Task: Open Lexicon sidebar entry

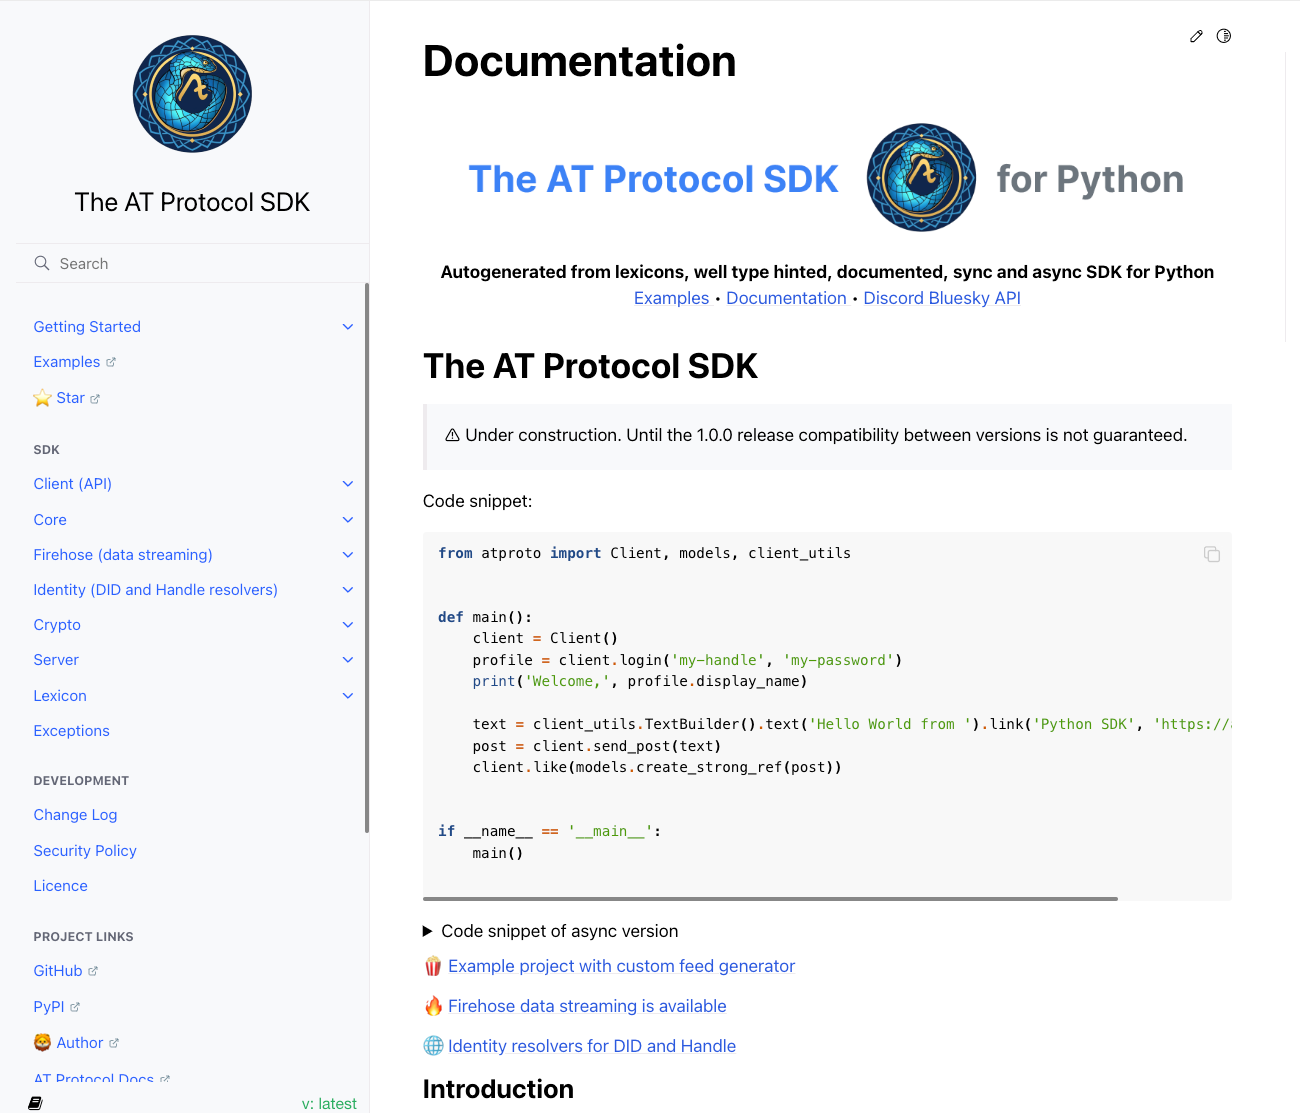Action: pos(60,696)
